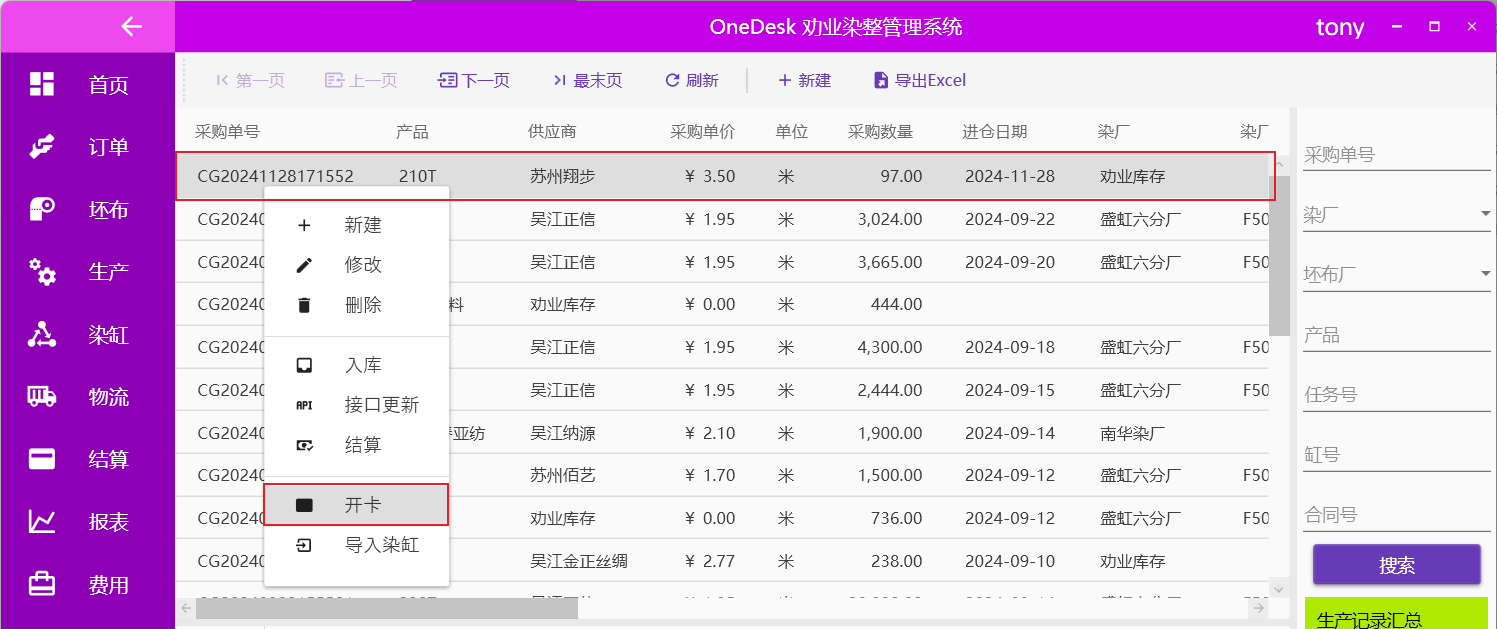Image resolution: width=1497 pixels, height=629 pixels.
Task: Expand the 染厂 dropdown filter
Action: 1485,214
